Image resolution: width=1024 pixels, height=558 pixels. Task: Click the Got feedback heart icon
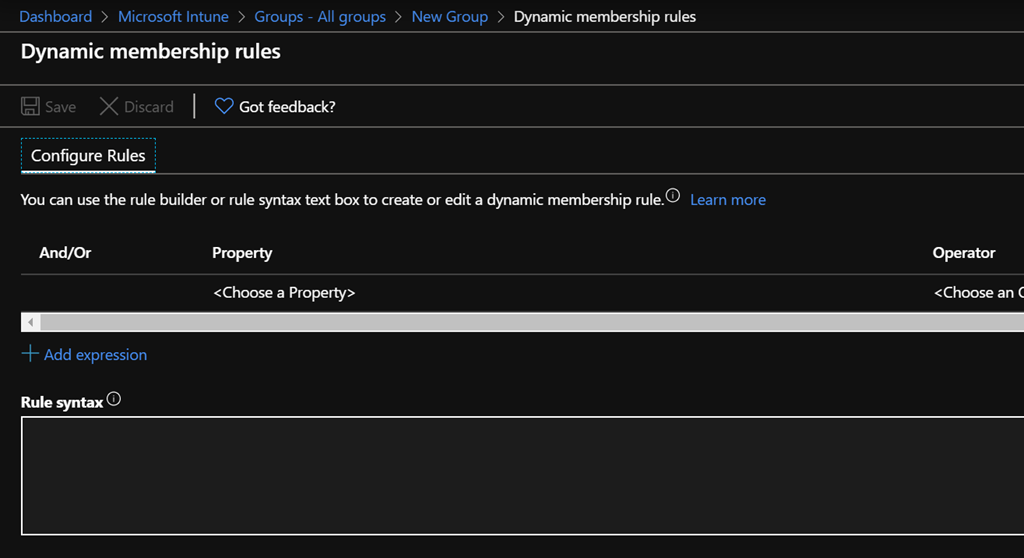[x=224, y=107]
